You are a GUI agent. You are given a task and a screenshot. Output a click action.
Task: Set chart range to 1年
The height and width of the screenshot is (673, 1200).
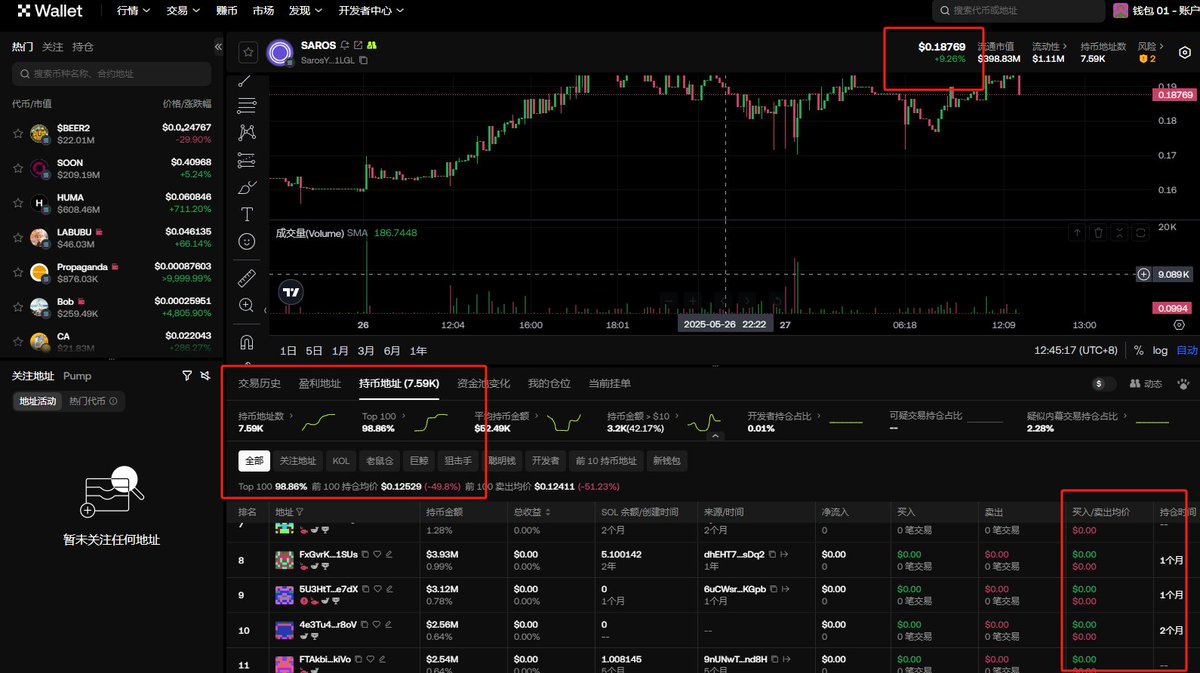[x=418, y=351]
